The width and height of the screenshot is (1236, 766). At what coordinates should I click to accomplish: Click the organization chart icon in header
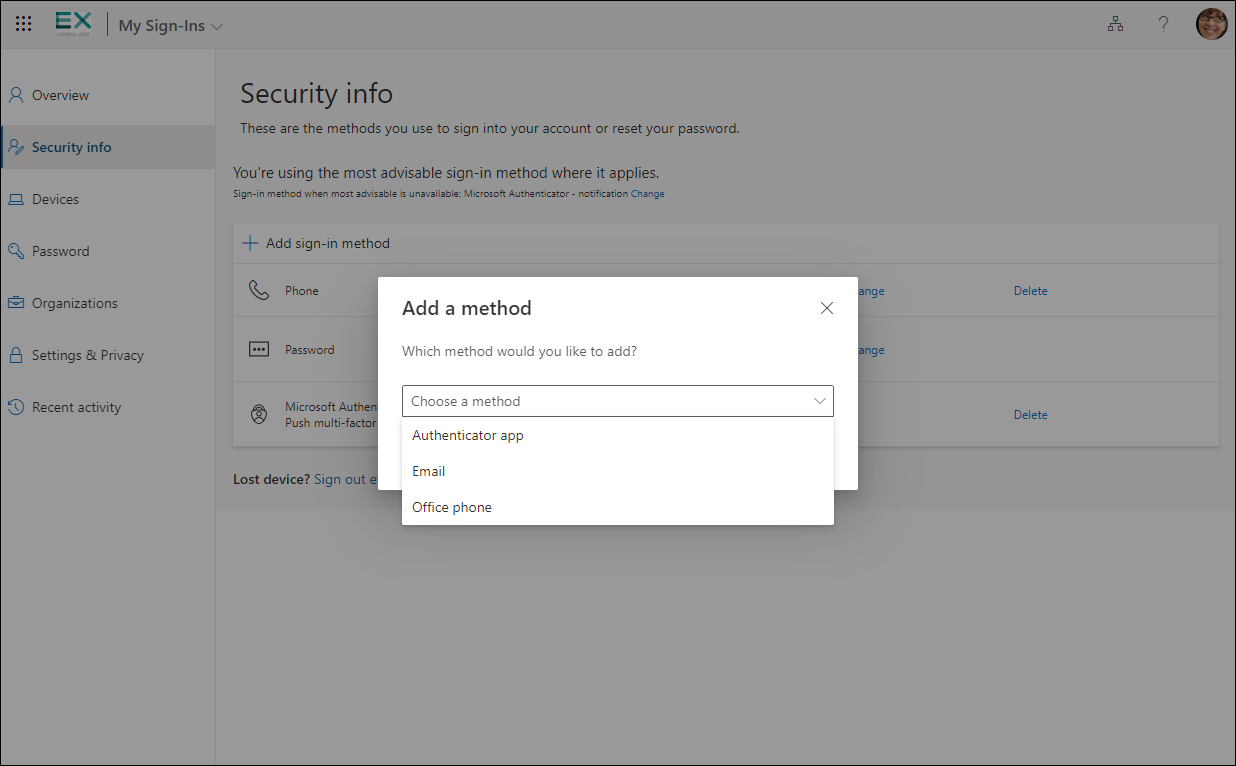coord(1115,25)
